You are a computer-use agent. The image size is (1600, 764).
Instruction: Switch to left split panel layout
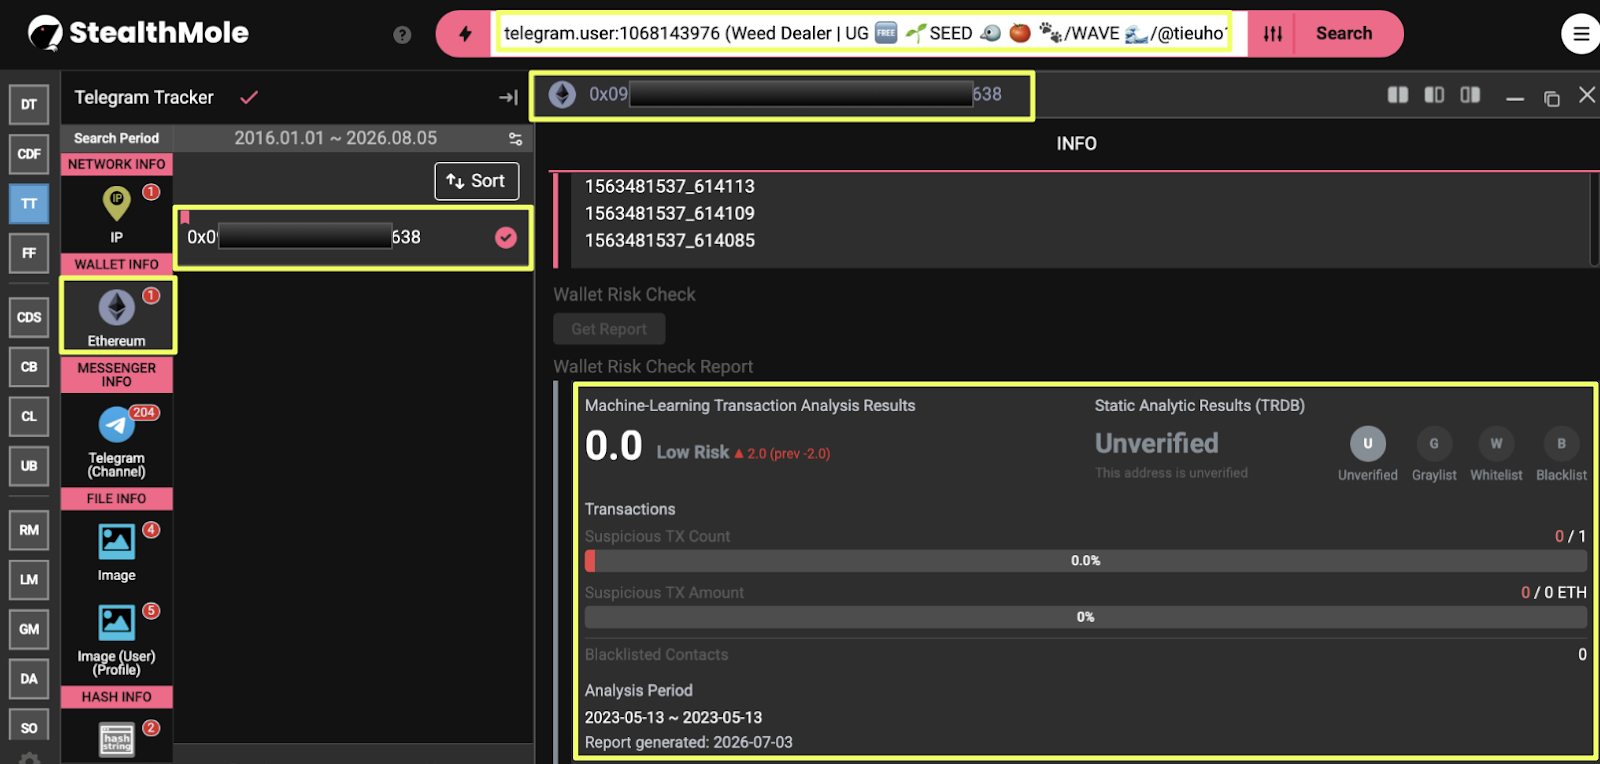1398,95
